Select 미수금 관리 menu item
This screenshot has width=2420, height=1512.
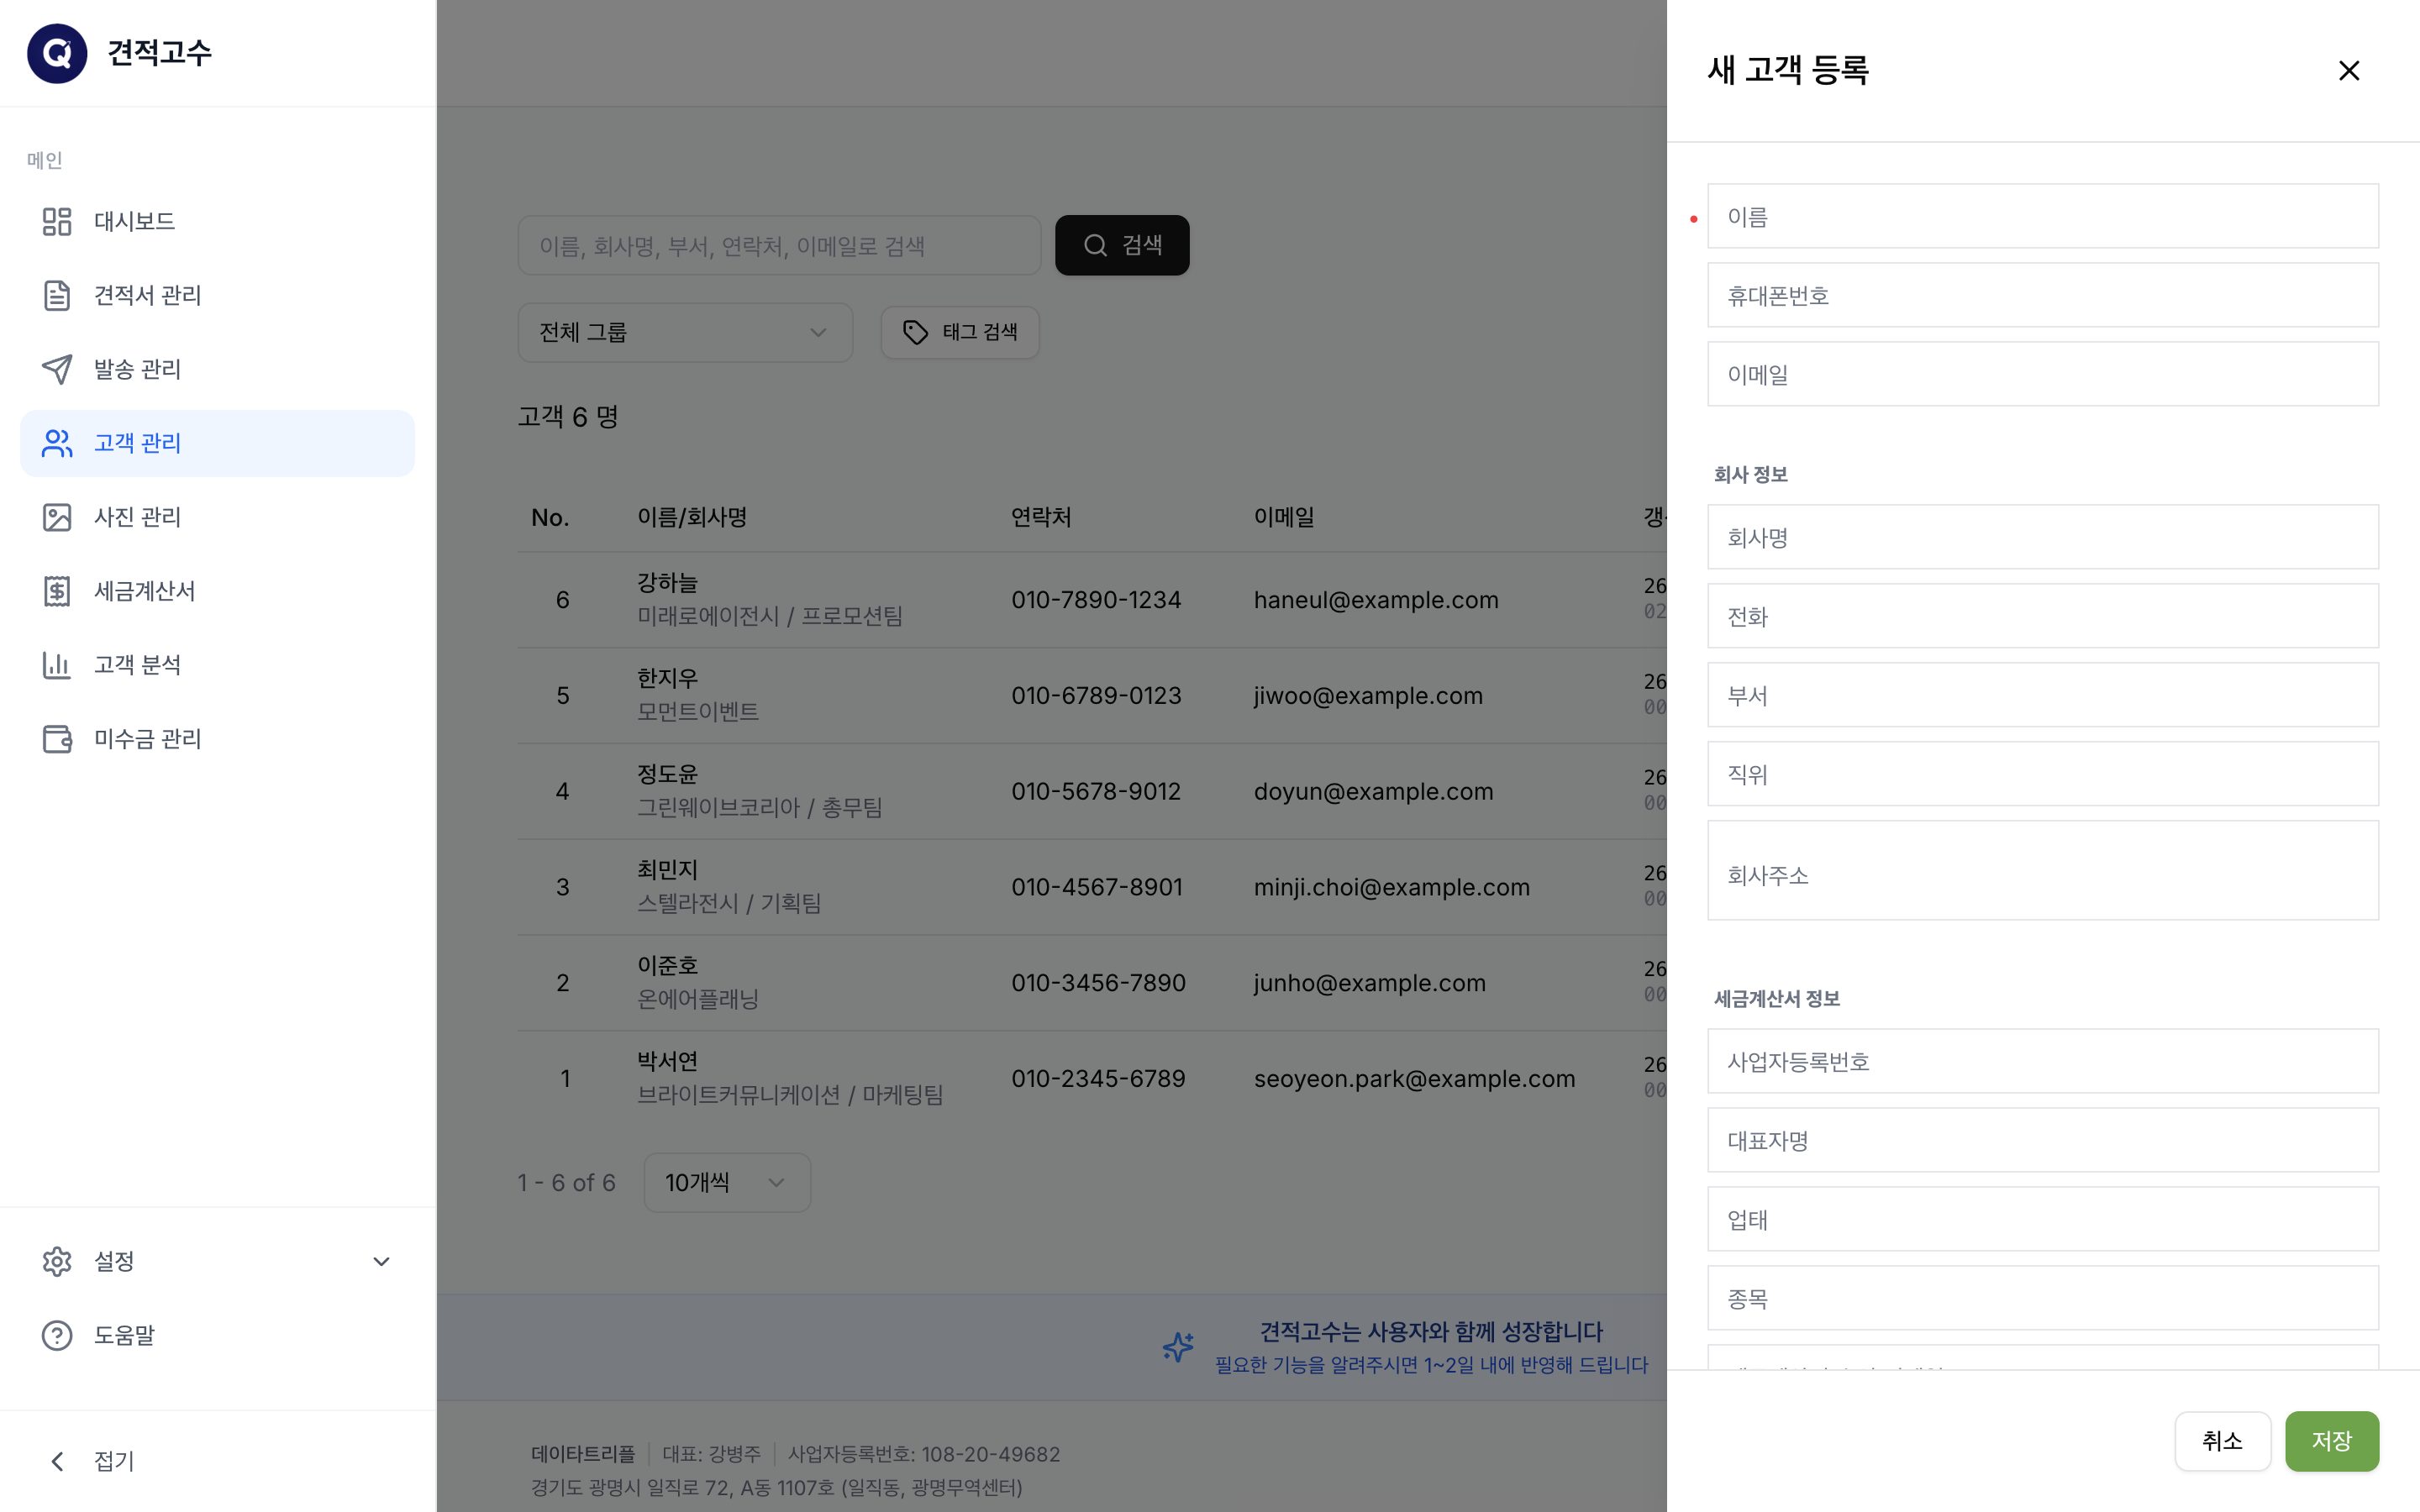pos(217,739)
